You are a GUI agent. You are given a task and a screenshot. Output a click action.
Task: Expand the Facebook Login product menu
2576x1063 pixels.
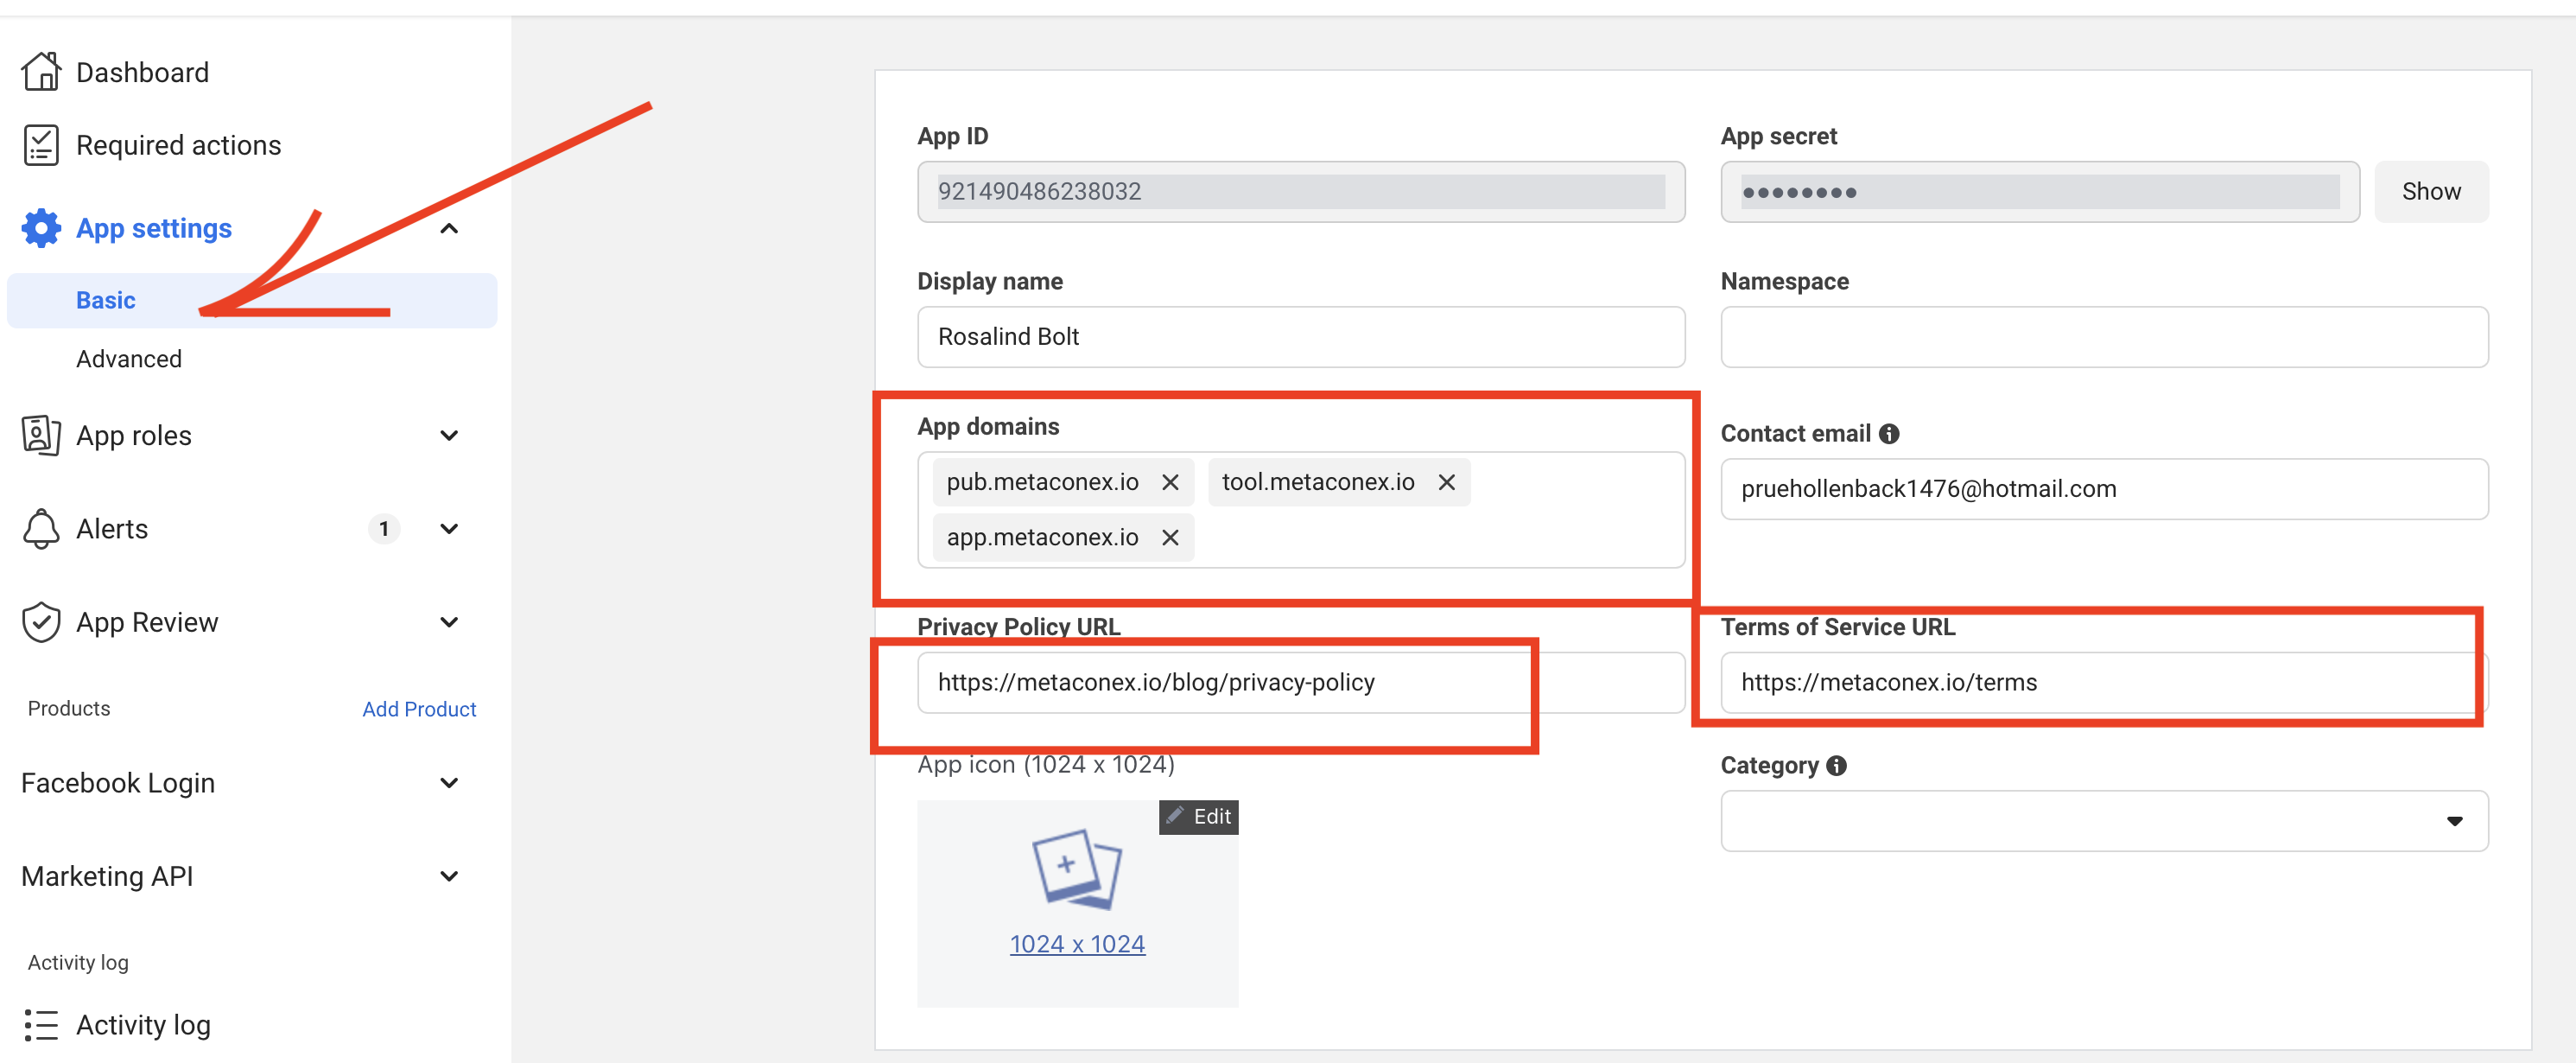pos(449,783)
